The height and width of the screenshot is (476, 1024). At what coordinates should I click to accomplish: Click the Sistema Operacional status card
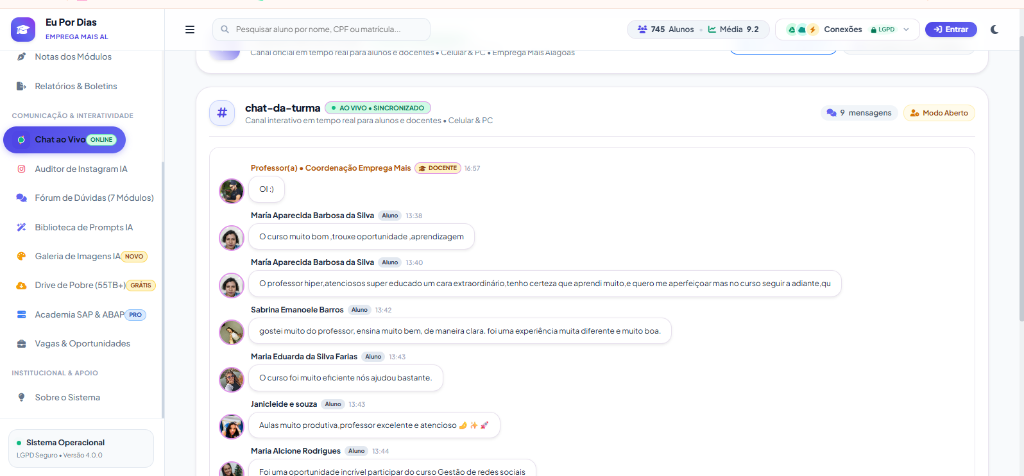click(81, 448)
